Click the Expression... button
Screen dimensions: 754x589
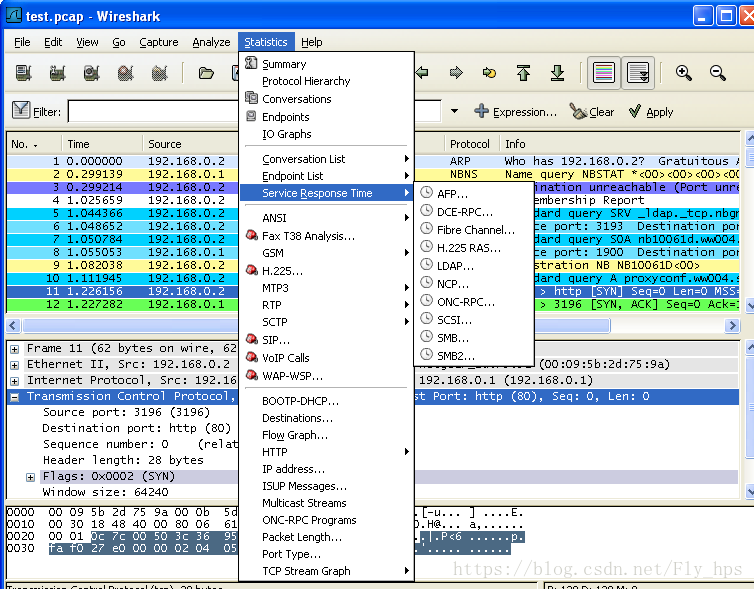(x=515, y=112)
